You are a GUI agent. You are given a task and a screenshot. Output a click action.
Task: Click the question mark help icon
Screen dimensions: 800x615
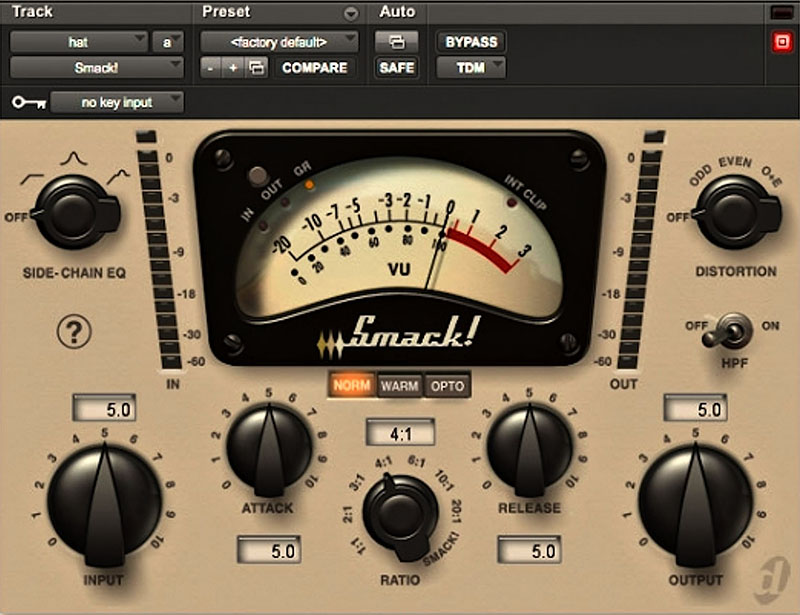pyautogui.click(x=74, y=331)
